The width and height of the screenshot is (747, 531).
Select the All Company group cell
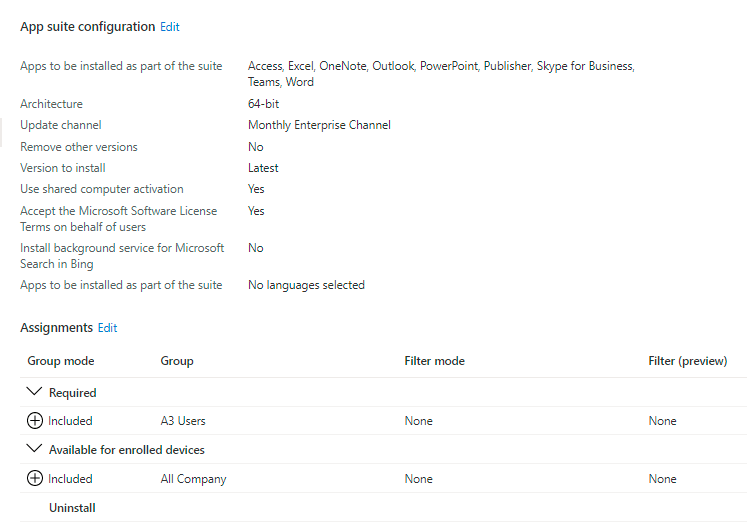pyautogui.click(x=193, y=479)
